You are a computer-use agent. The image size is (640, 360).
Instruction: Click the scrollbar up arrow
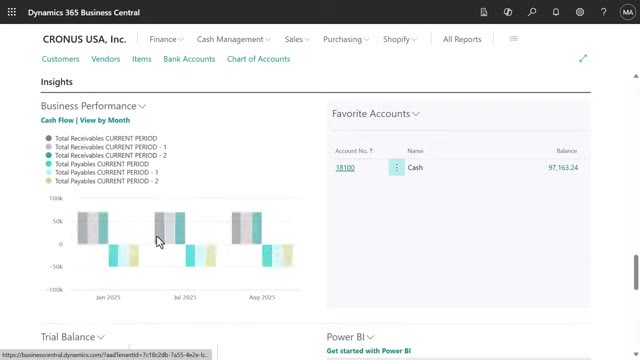click(636, 76)
